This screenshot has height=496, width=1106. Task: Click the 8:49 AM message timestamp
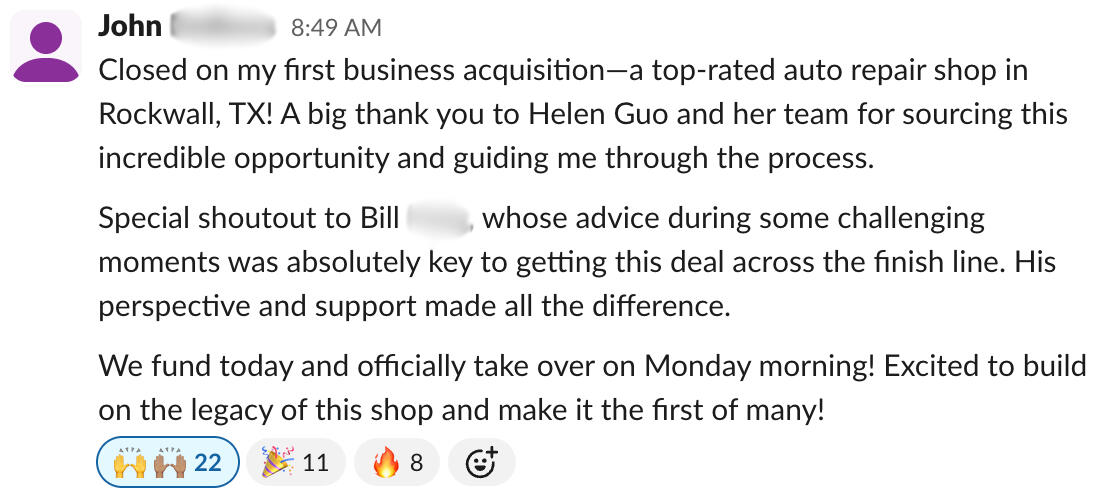pos(335,28)
